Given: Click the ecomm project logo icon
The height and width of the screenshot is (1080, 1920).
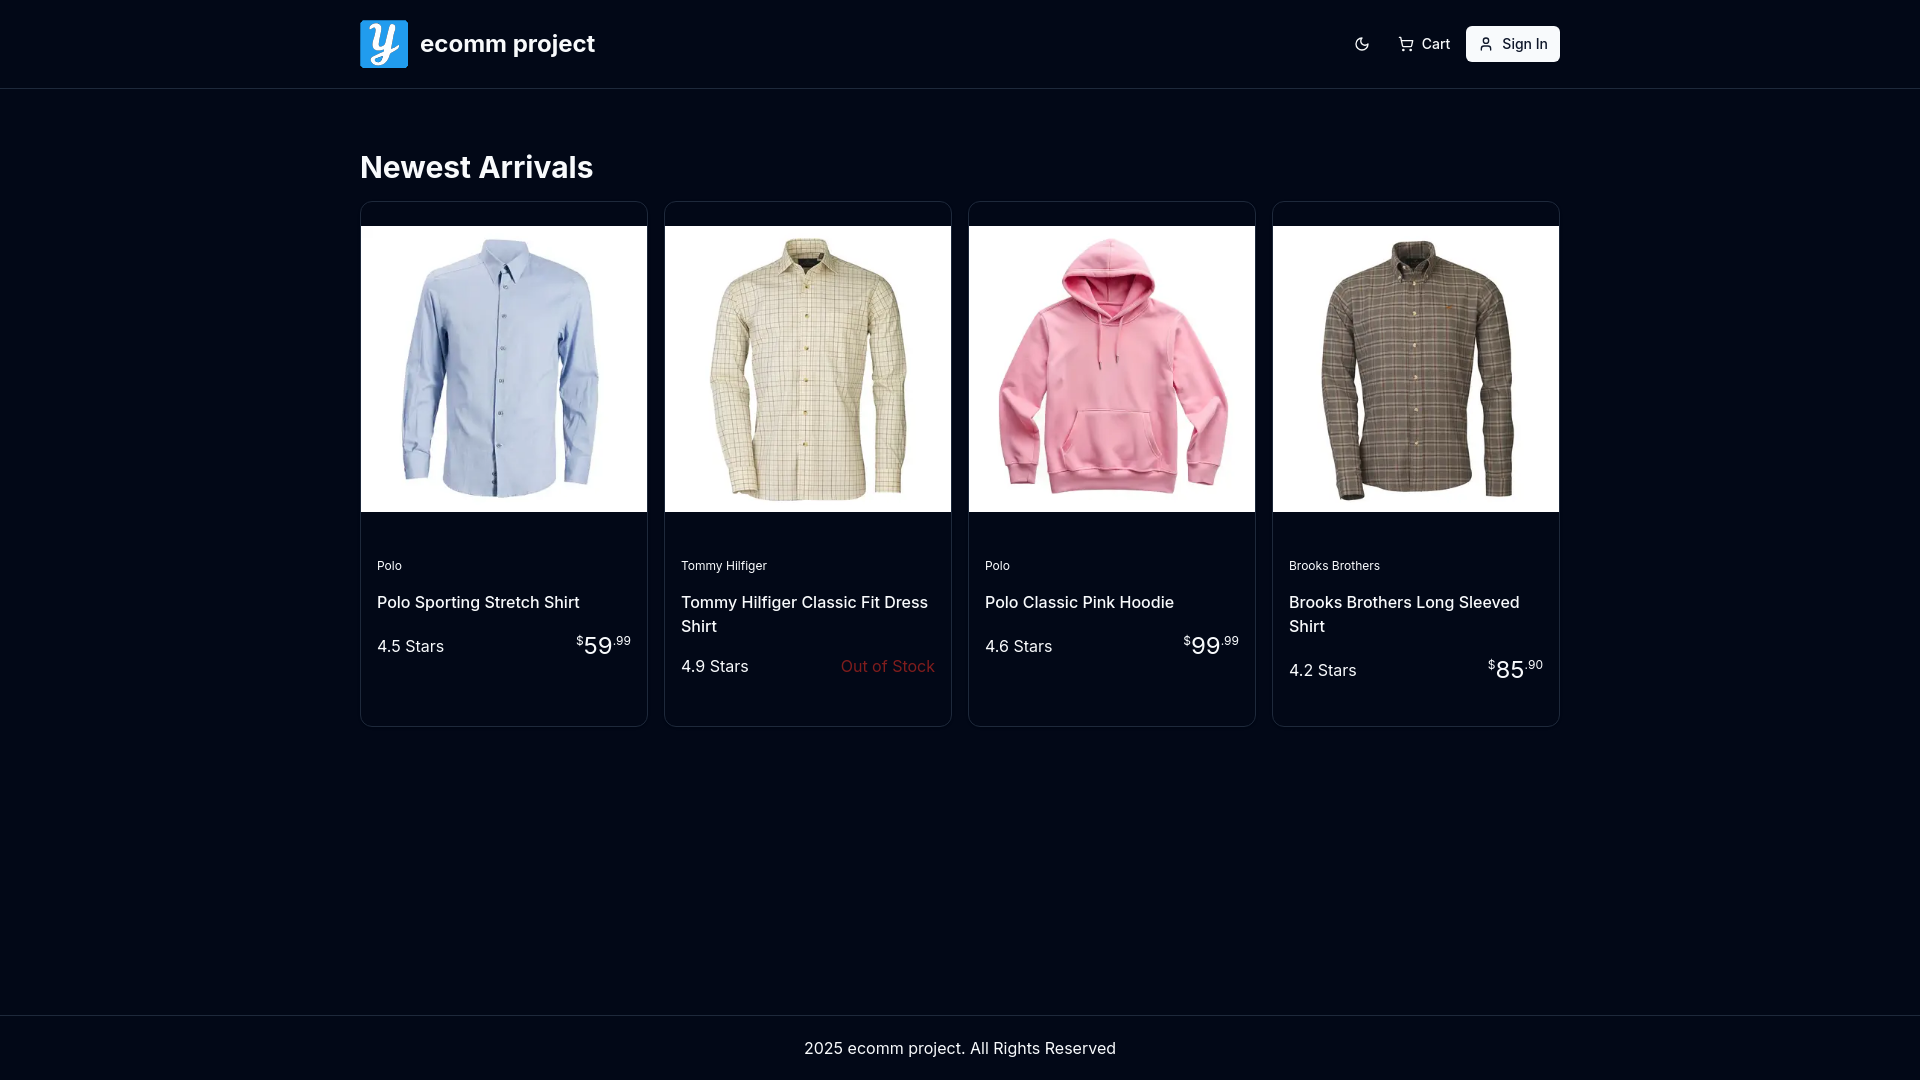Looking at the screenshot, I should click(x=384, y=44).
